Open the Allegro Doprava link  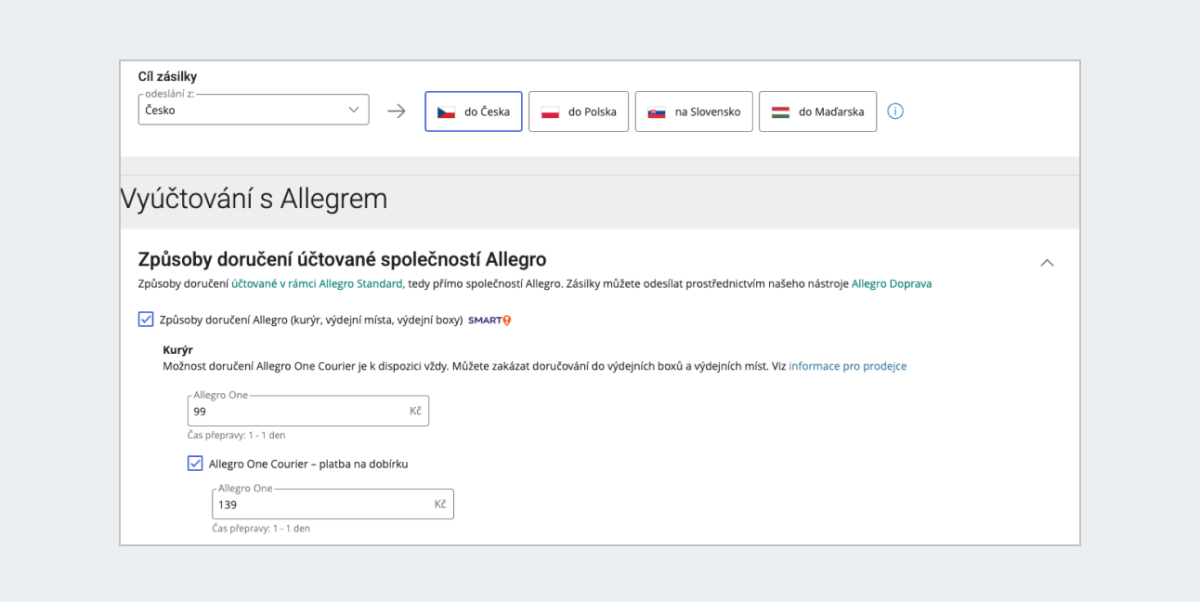click(x=891, y=284)
